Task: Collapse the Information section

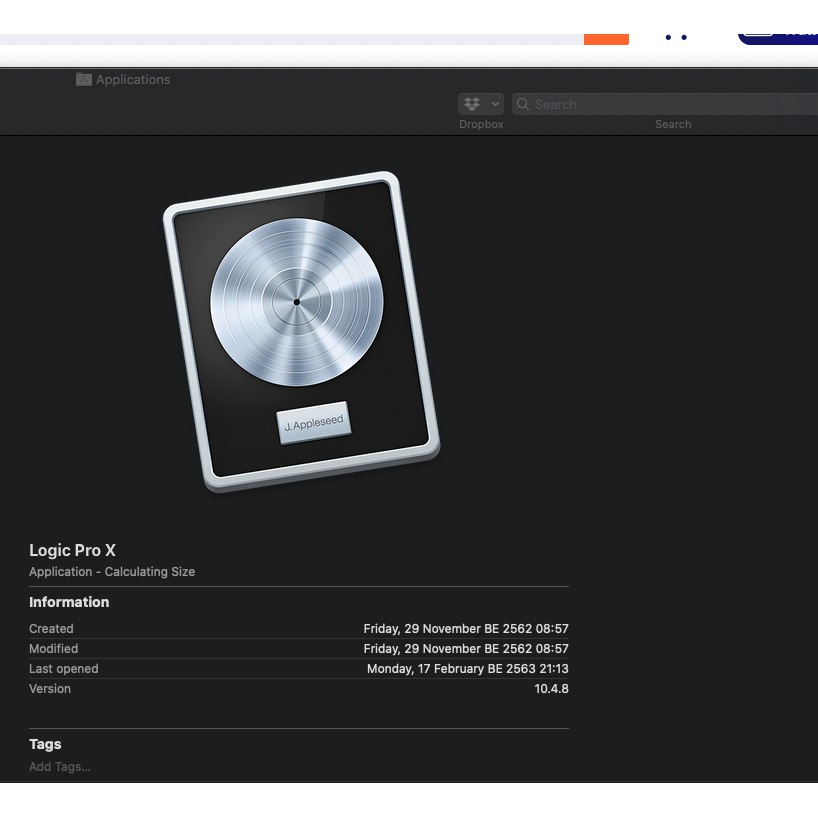Action: (69, 602)
